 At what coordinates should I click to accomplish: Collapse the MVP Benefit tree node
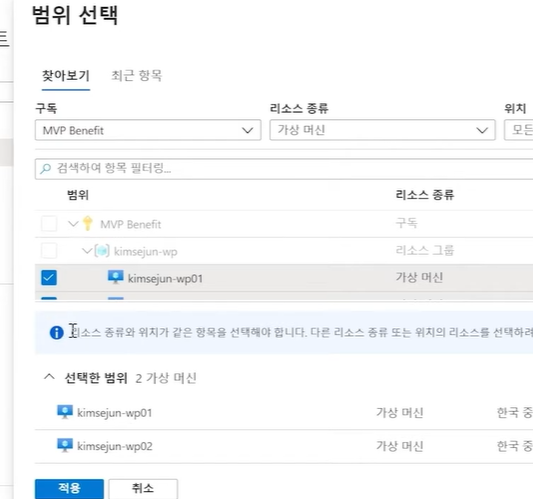73,224
